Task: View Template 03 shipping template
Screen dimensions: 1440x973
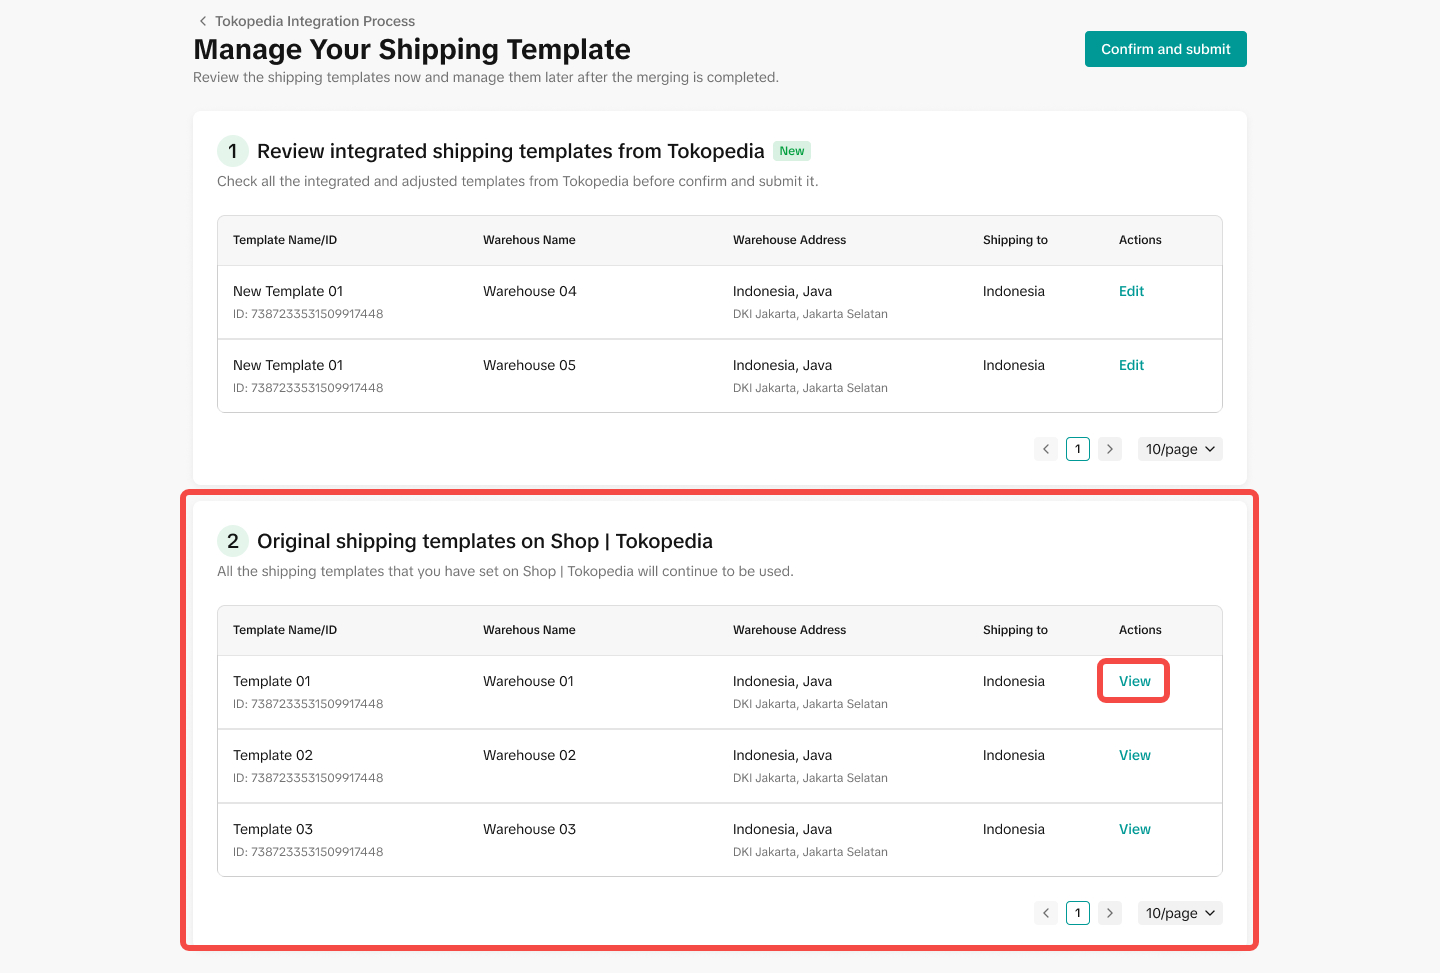Action: pyautogui.click(x=1134, y=829)
